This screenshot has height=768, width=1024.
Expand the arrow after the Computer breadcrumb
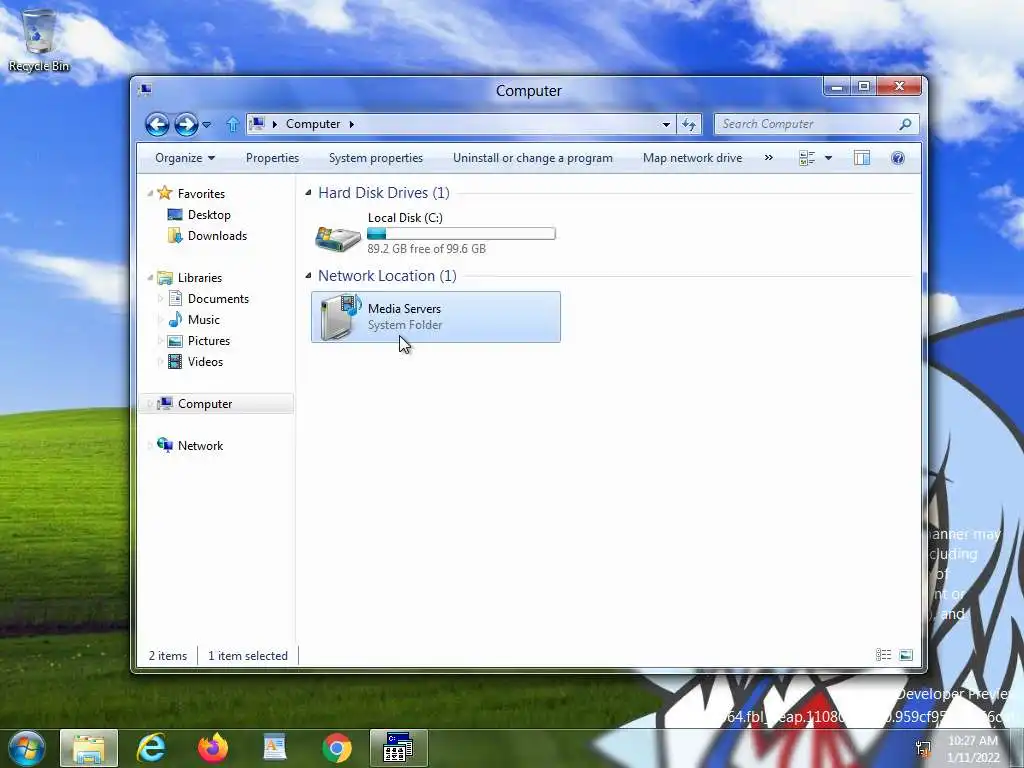click(351, 124)
